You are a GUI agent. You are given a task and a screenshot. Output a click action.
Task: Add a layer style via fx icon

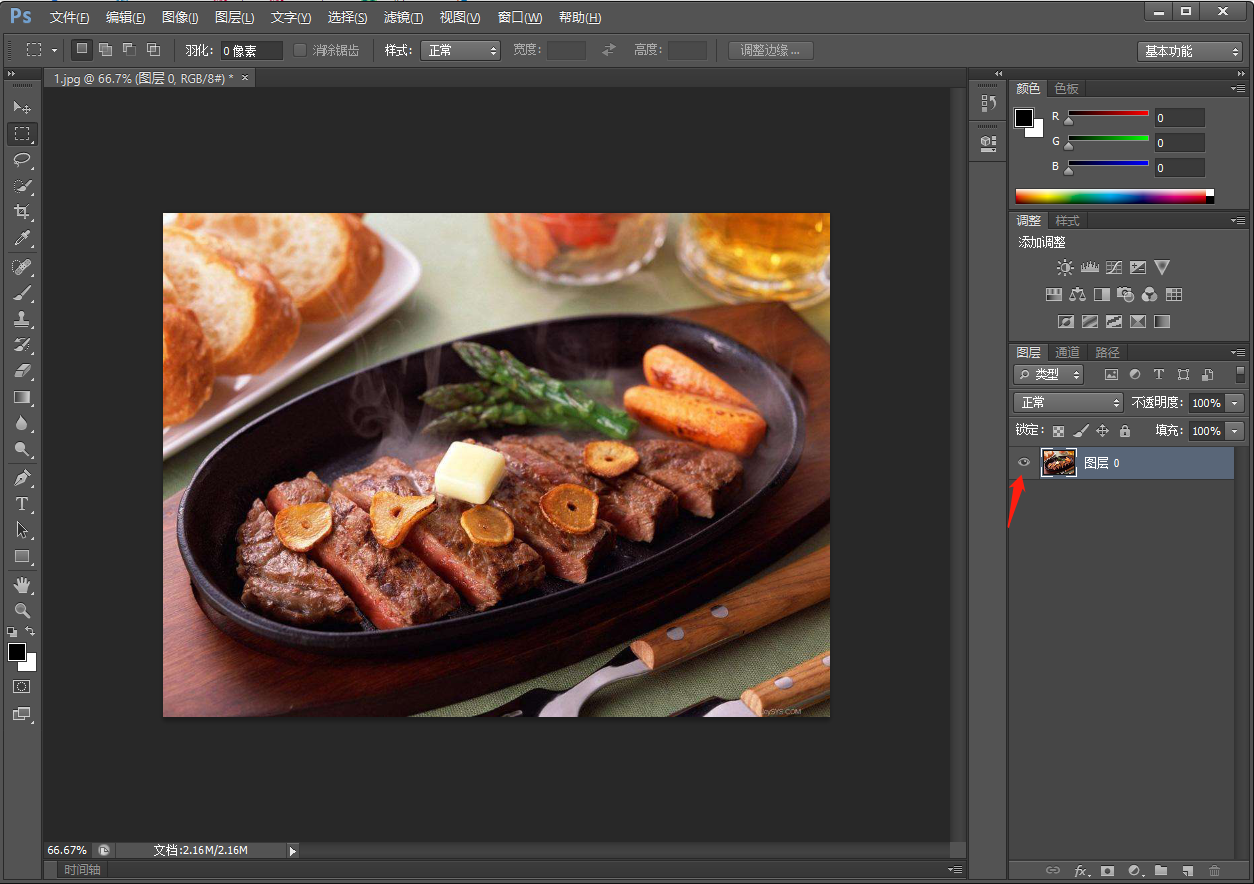point(1081,871)
